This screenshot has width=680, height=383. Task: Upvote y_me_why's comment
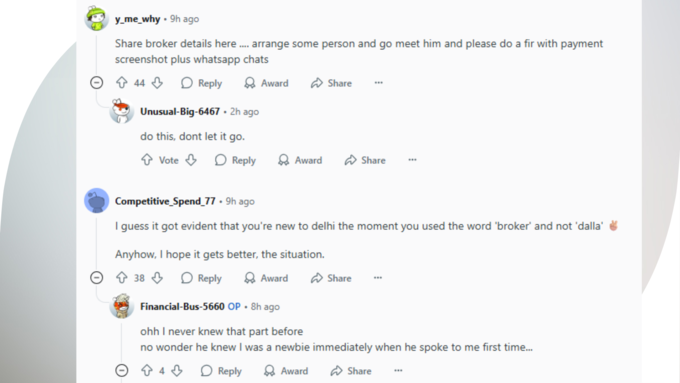(122, 83)
